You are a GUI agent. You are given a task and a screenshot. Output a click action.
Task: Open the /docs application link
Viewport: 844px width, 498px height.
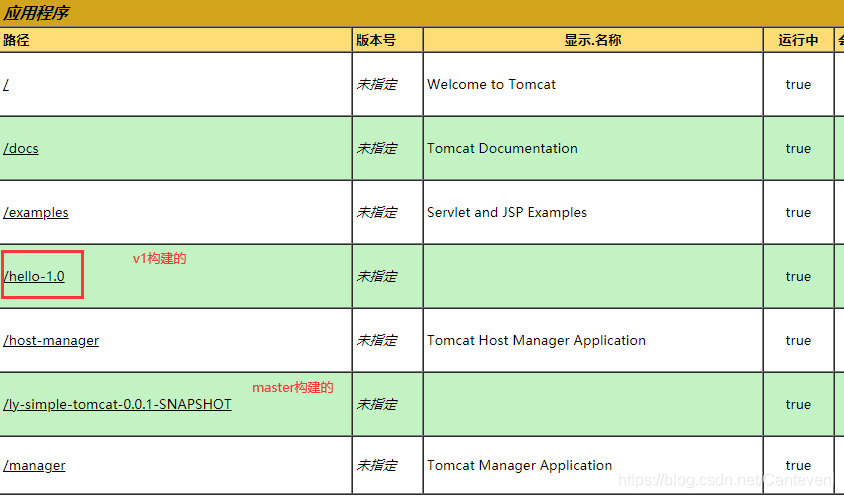(21, 149)
